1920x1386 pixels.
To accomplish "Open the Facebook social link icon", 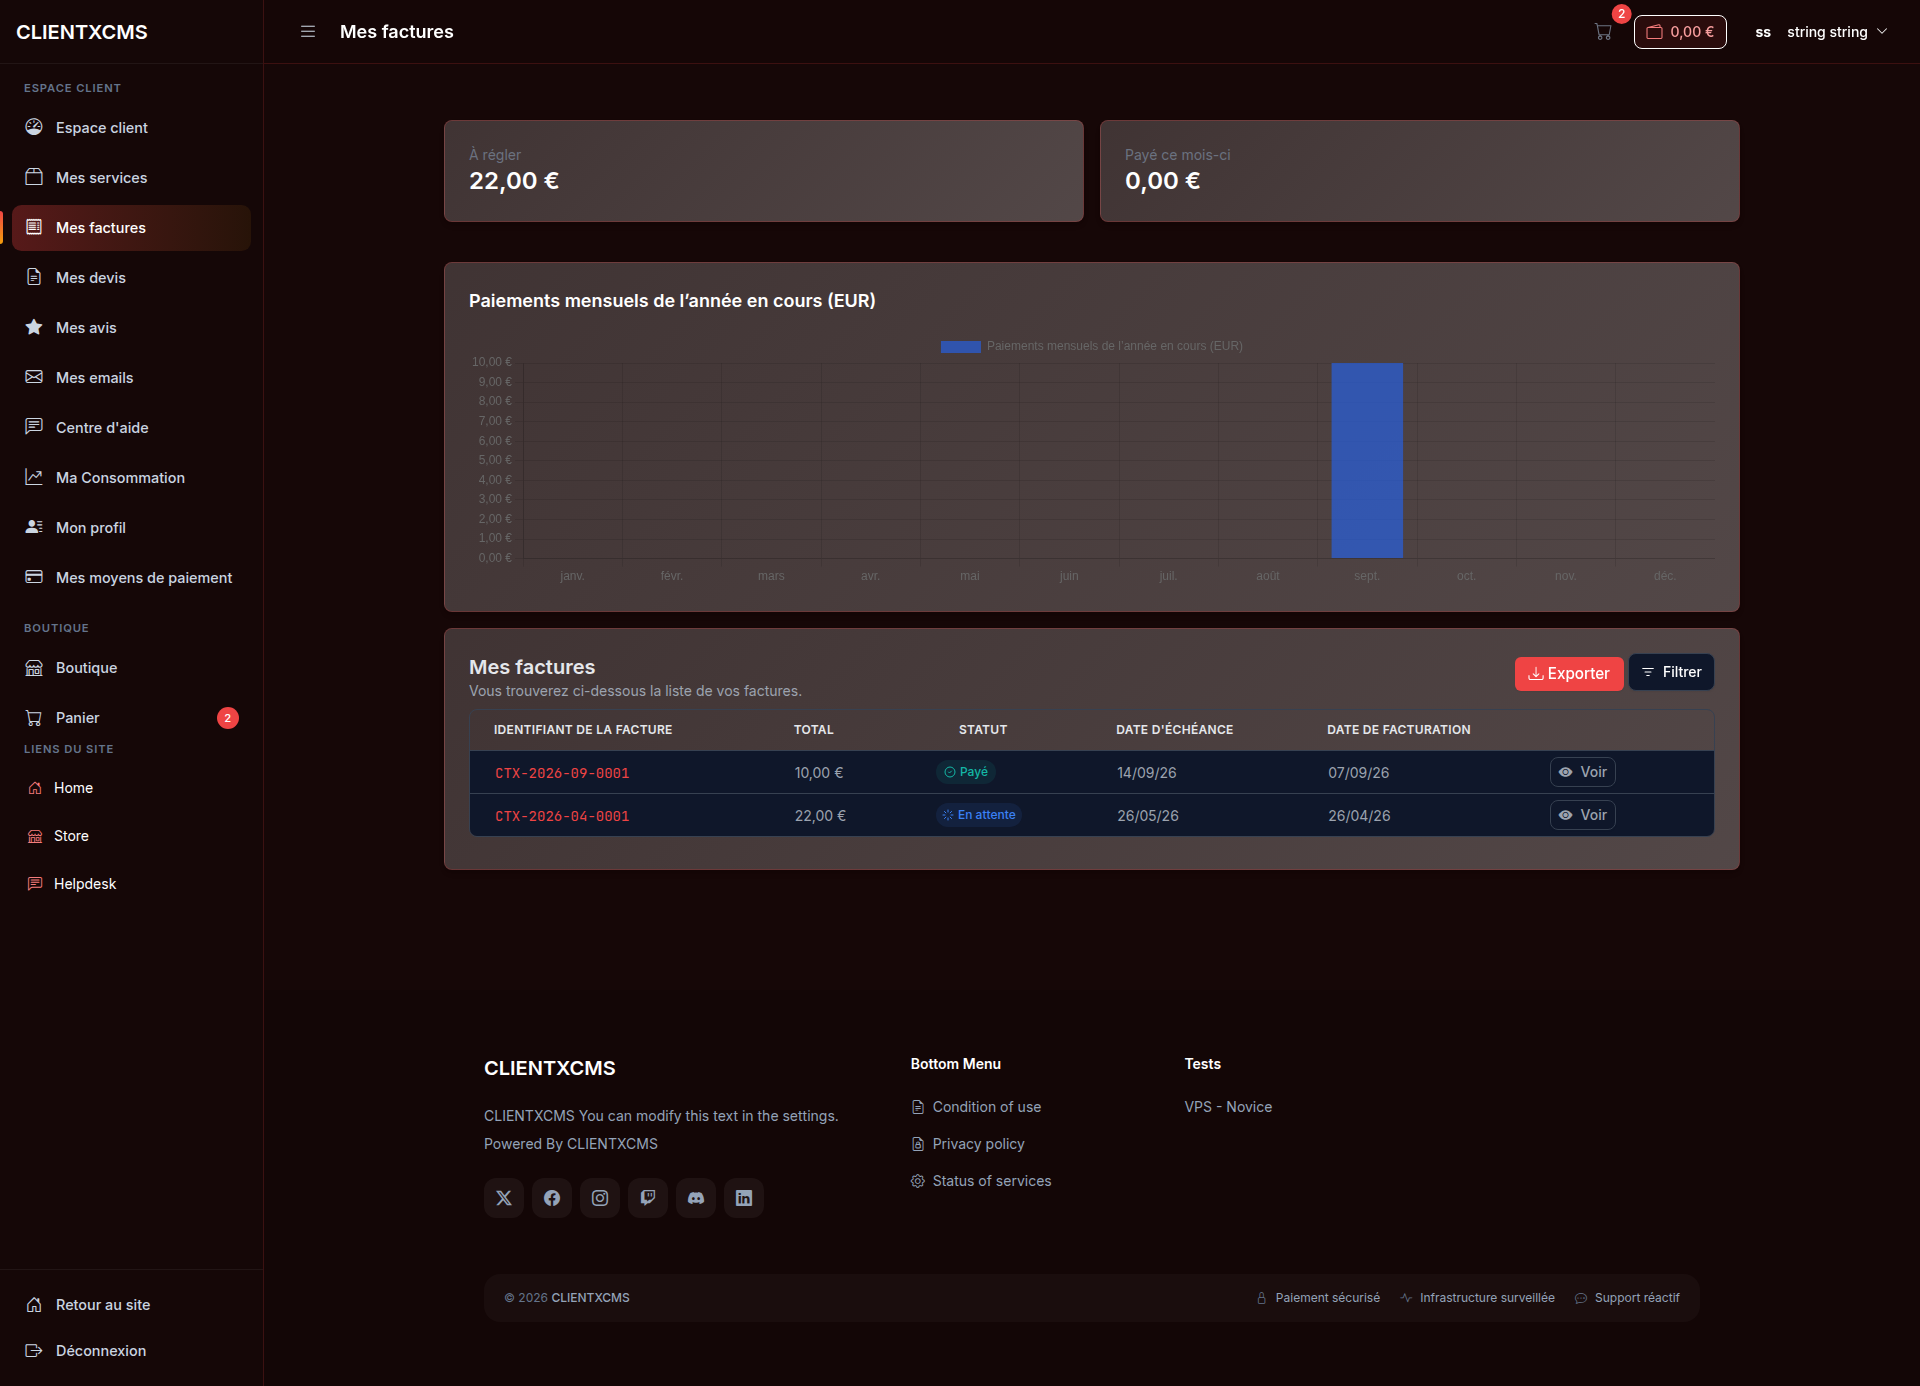I will pos(552,1198).
